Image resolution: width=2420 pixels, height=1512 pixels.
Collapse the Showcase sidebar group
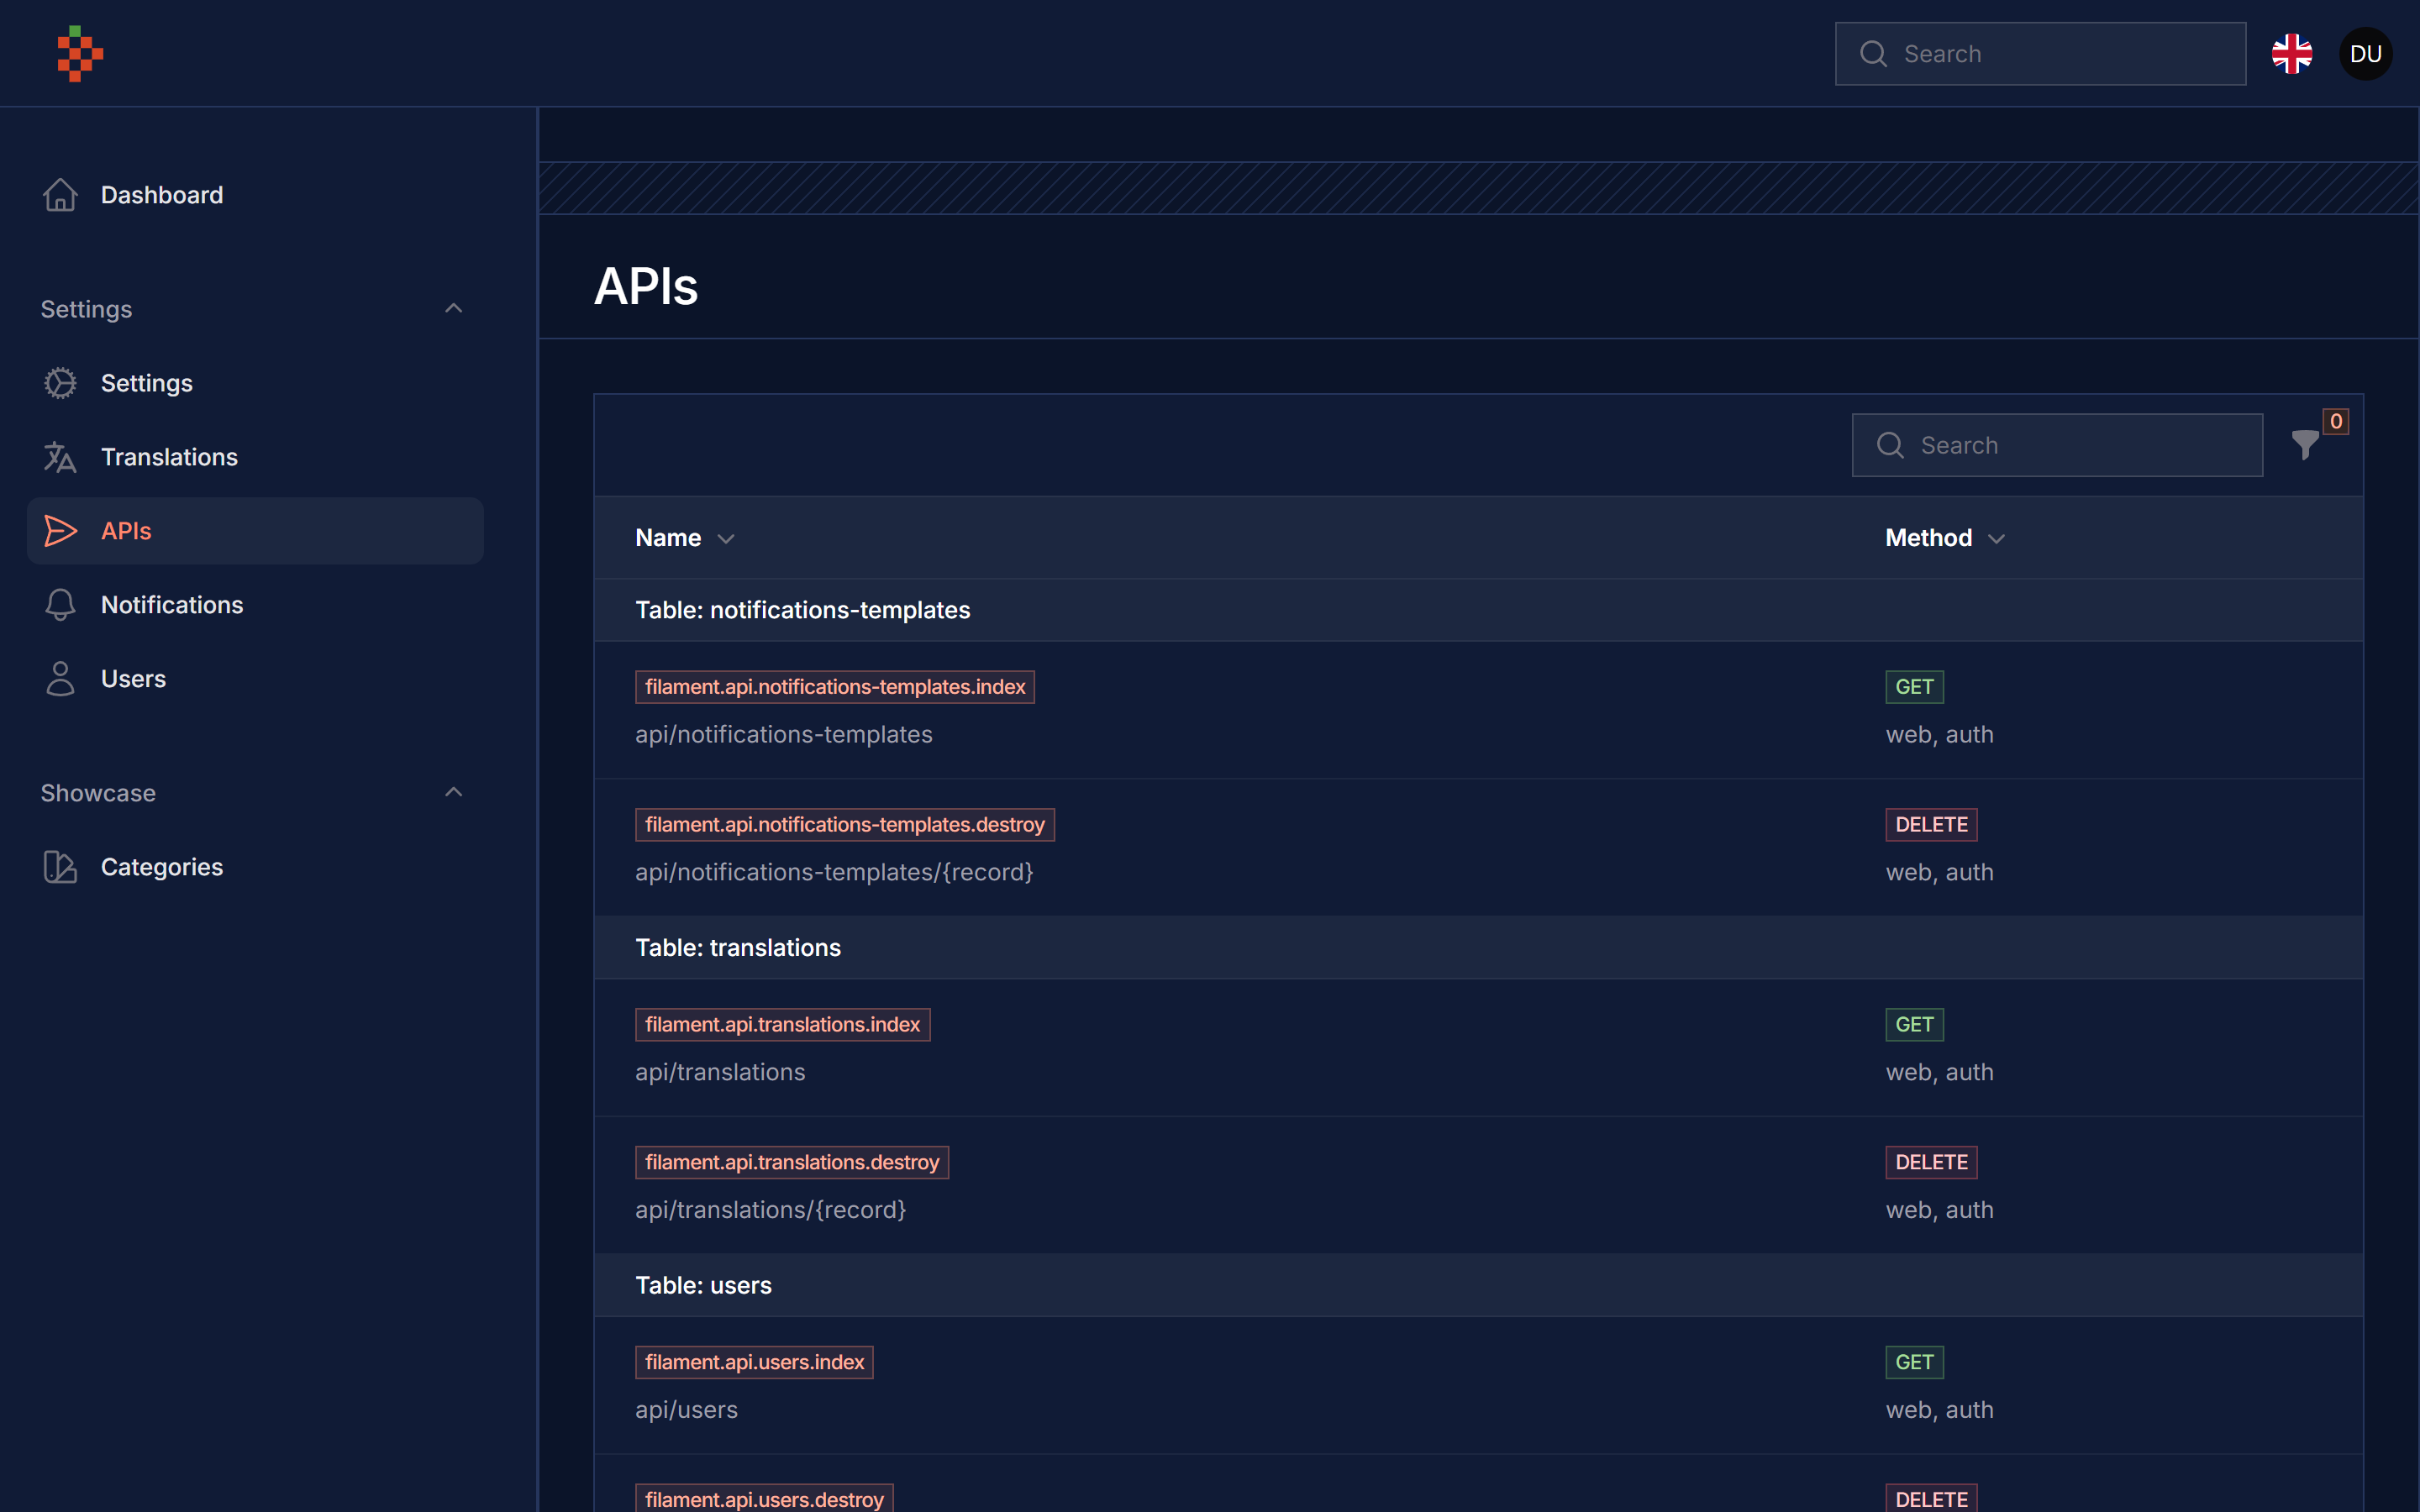pos(453,792)
